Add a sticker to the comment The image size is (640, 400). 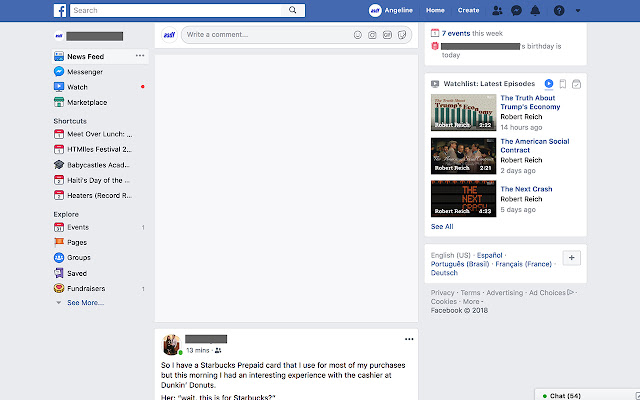point(401,35)
